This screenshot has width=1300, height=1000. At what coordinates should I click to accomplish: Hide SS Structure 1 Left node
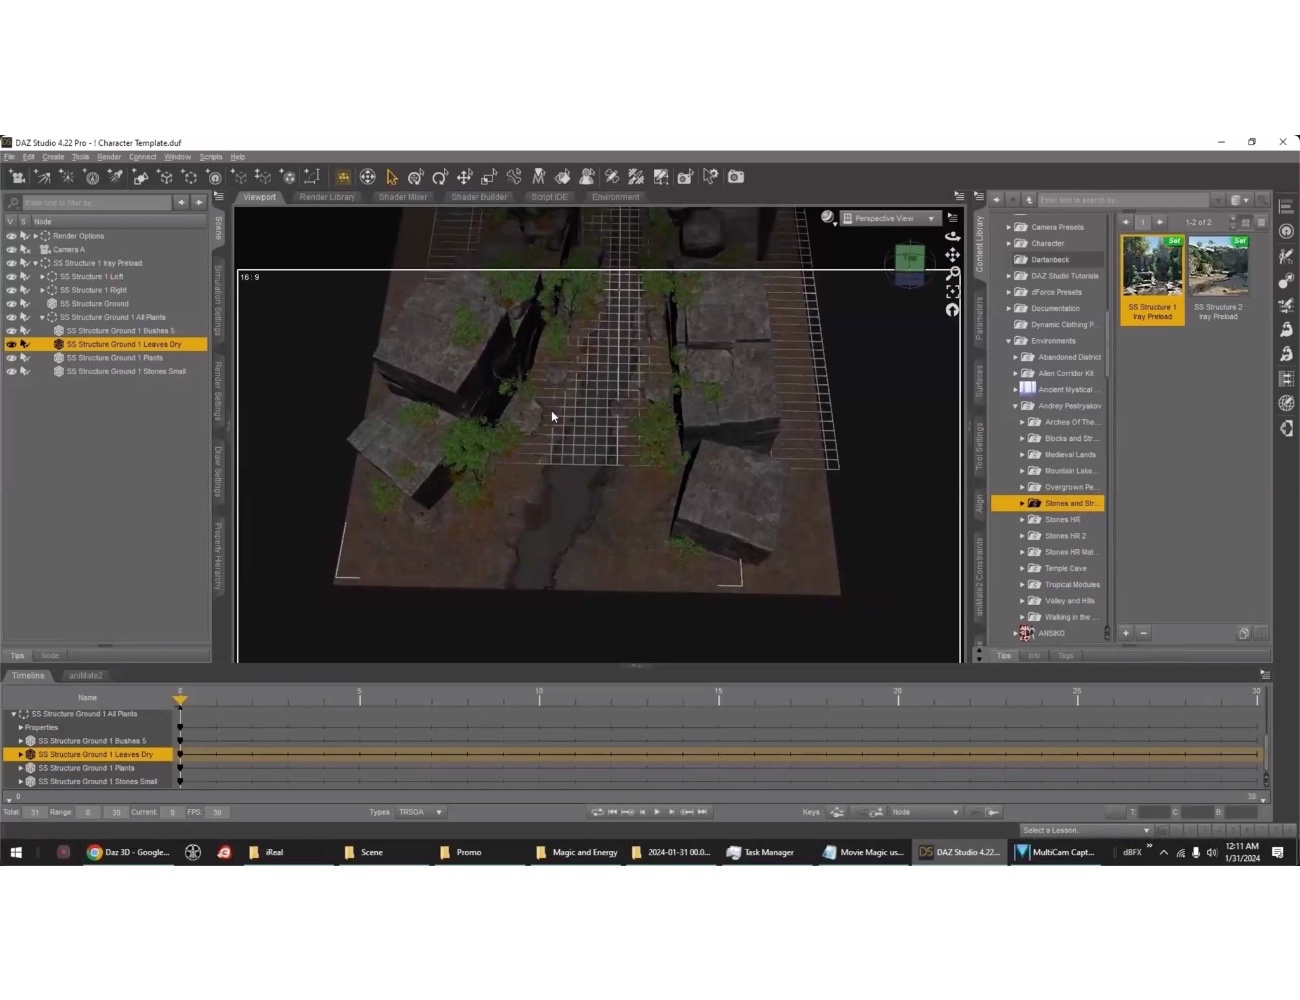pos(11,277)
